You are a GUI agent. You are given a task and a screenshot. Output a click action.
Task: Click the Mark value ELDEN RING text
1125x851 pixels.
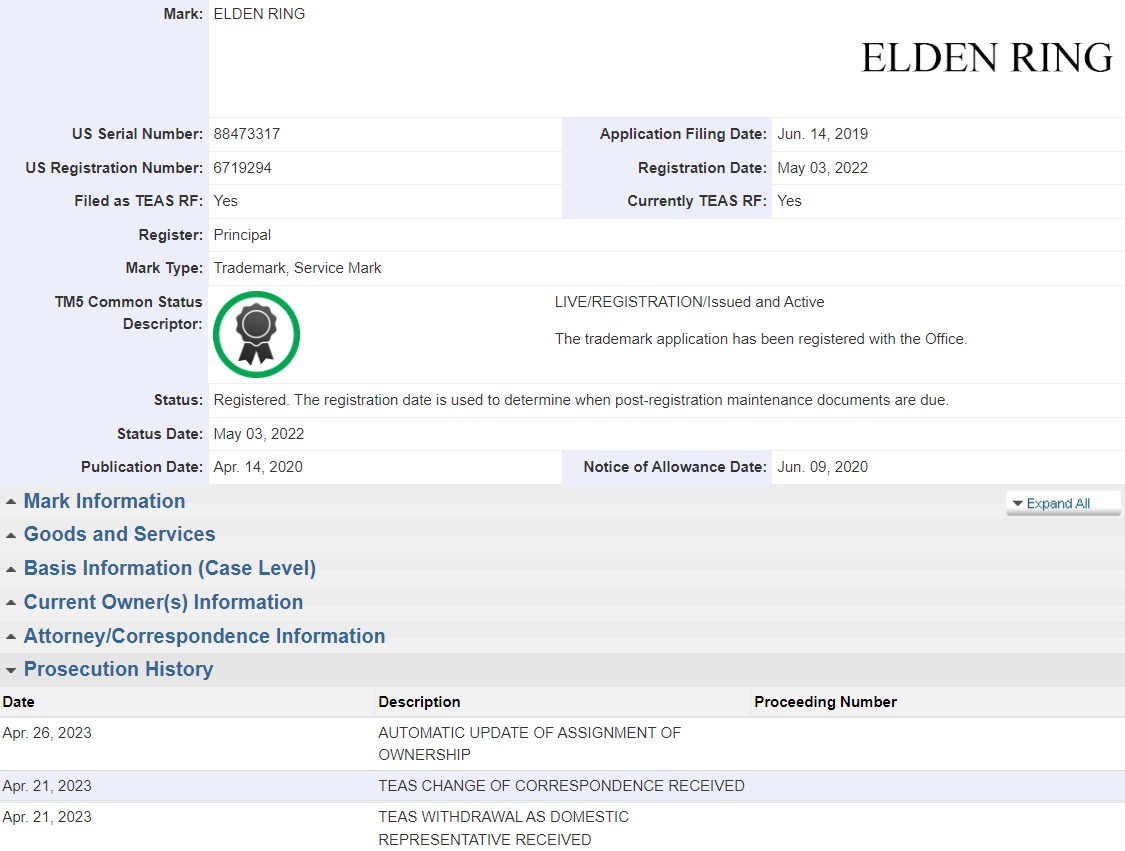tap(259, 14)
